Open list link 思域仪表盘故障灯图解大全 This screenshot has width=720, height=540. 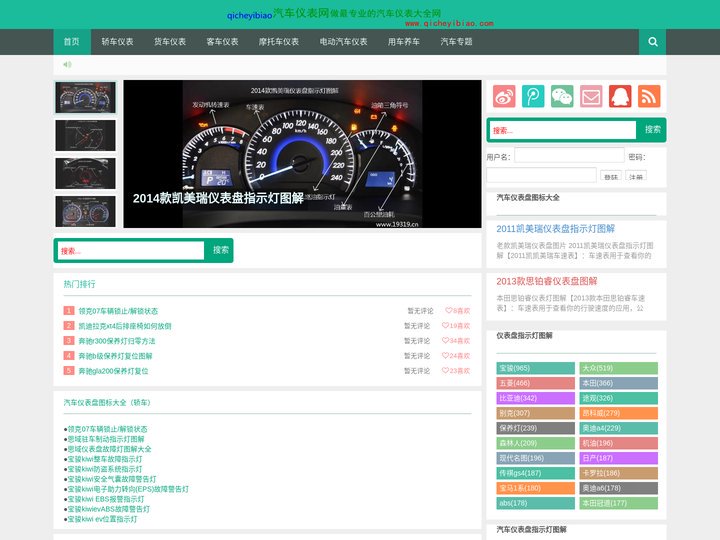pos(109,449)
